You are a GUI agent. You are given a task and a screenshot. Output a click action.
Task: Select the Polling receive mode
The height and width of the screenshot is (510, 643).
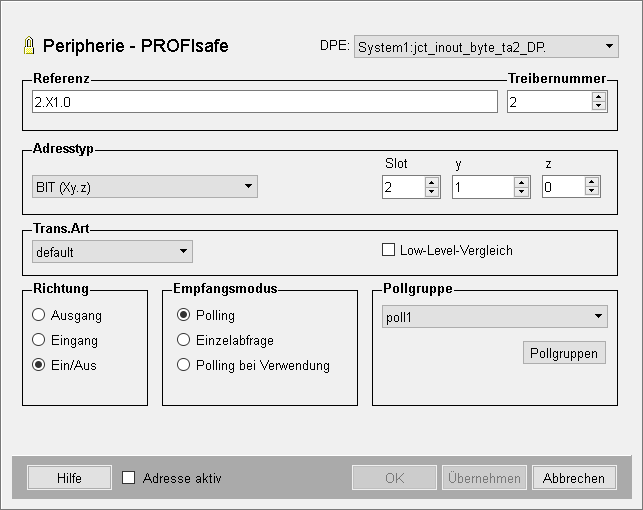183,315
